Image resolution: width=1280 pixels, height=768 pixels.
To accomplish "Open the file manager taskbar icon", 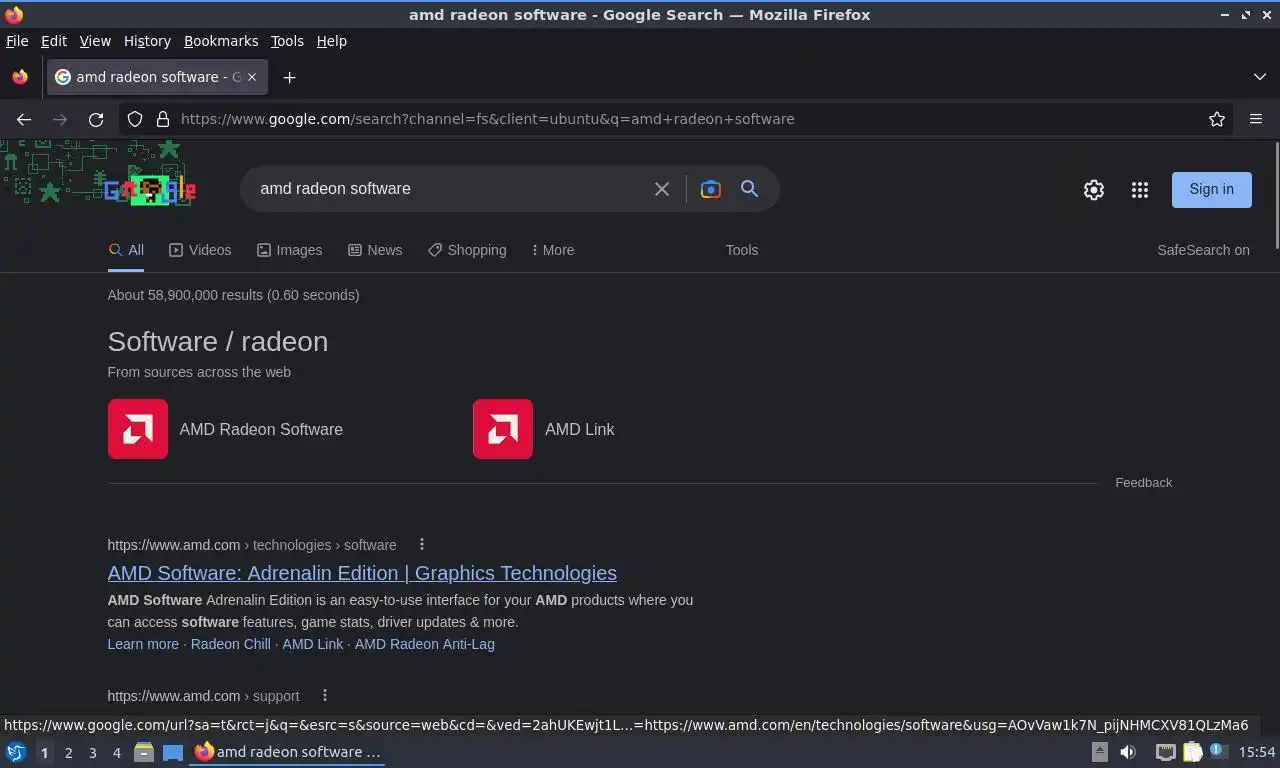I will [x=144, y=752].
